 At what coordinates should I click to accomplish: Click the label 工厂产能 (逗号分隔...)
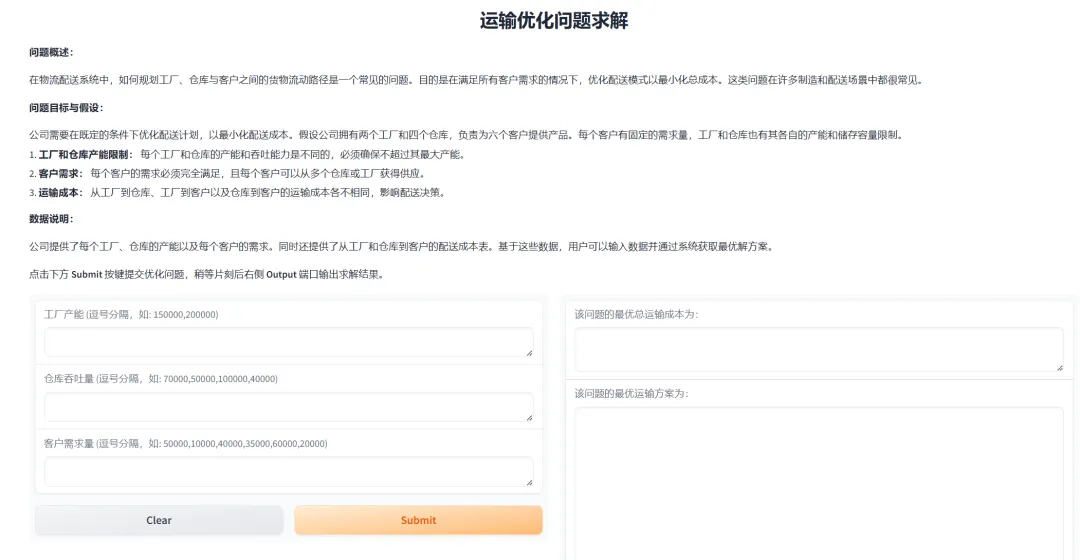pos(131,314)
